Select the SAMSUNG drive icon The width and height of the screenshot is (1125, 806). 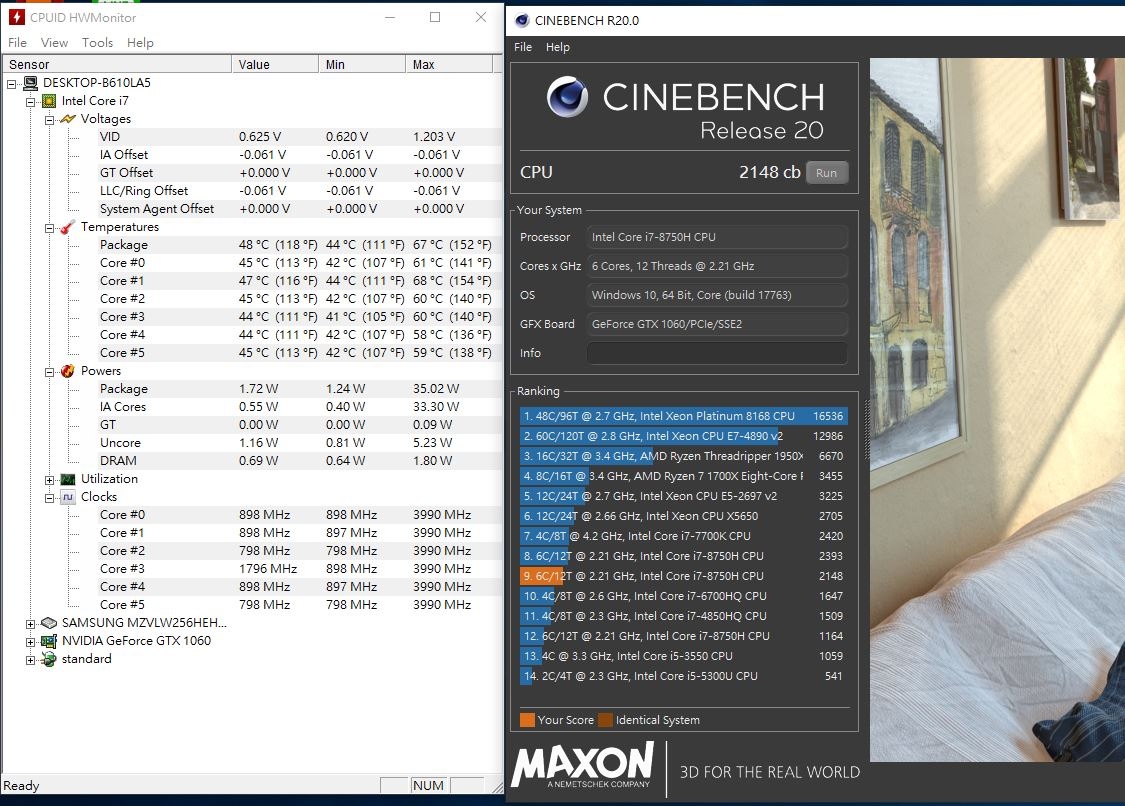(49, 623)
